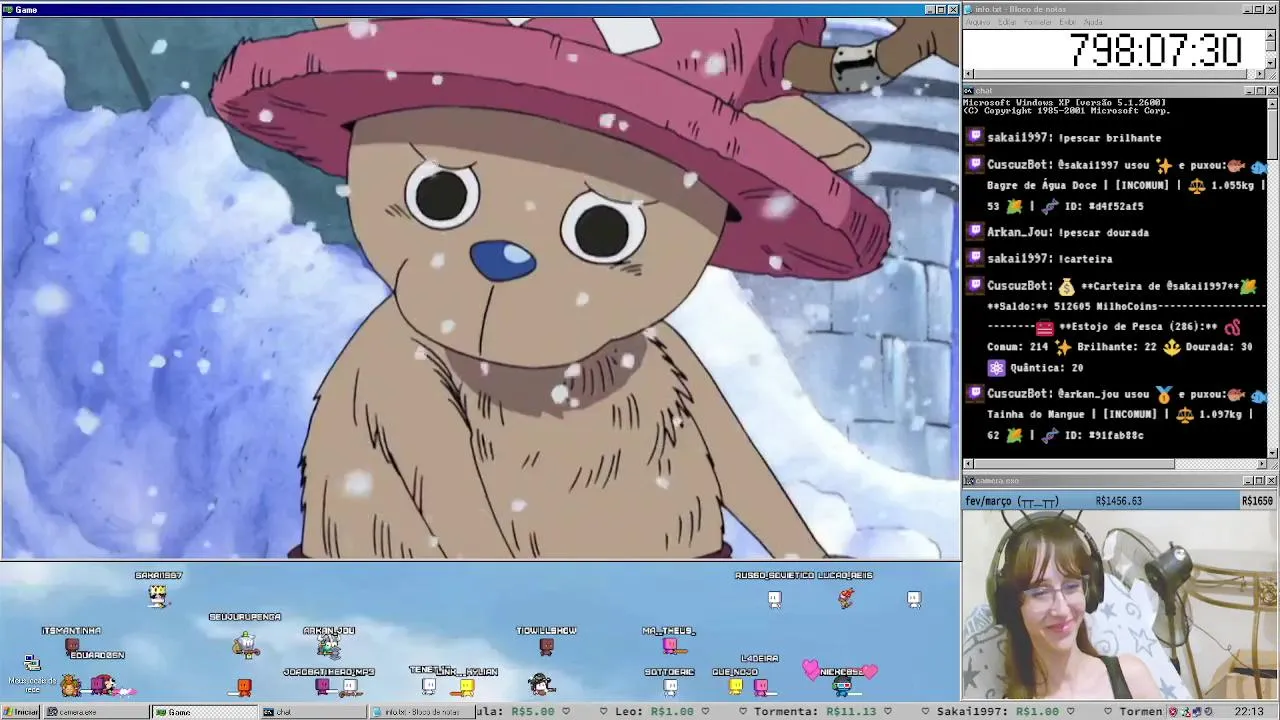Click the chat window scroll down arrow
1280x720 pixels.
coord(1272,452)
